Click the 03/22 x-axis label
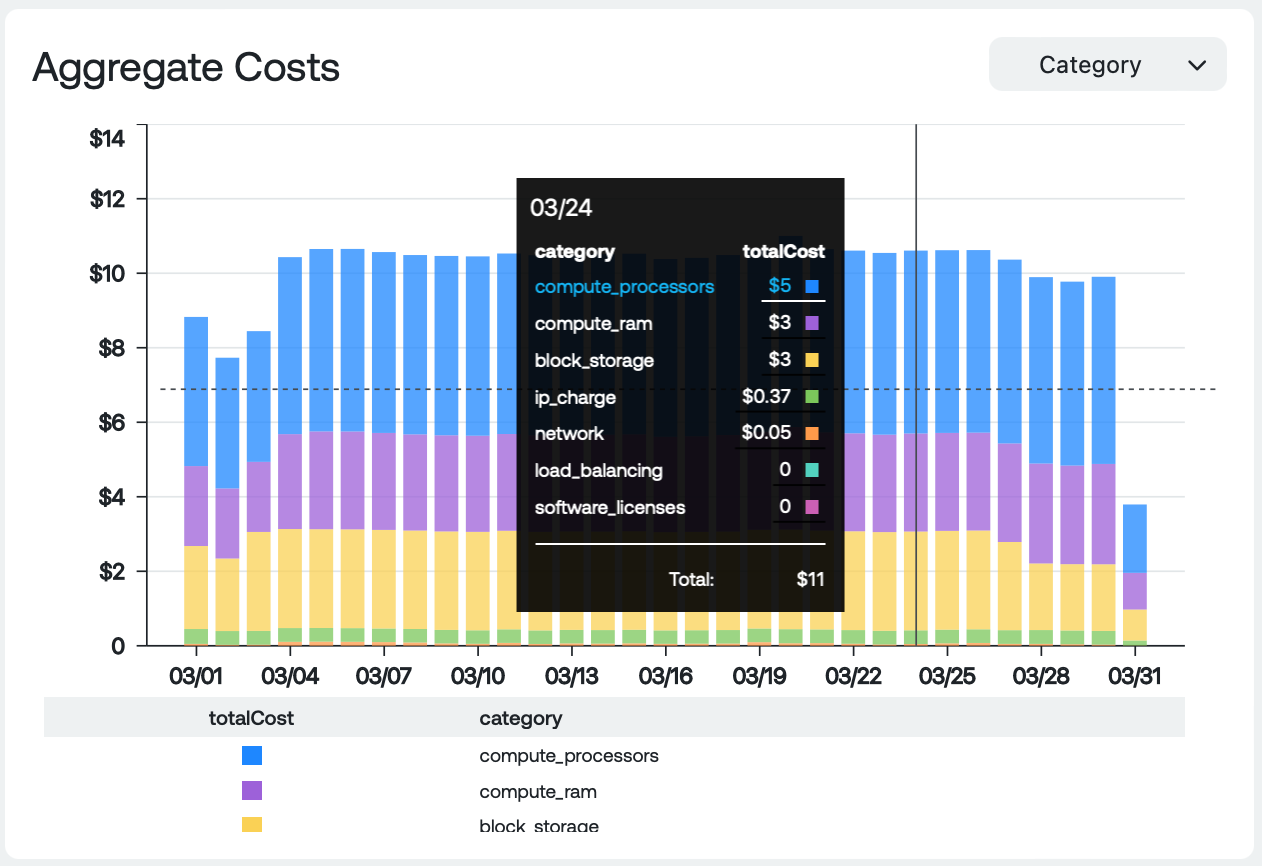The width and height of the screenshot is (1262, 866). tap(853, 676)
